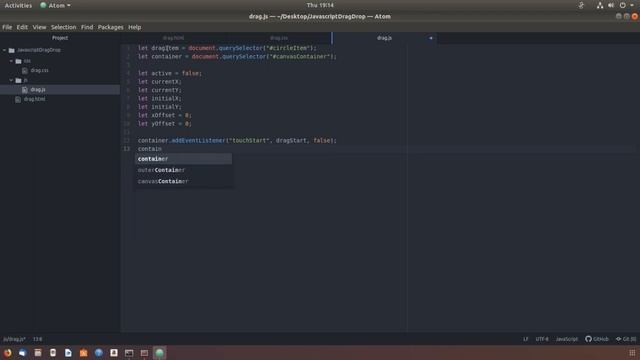Switch to the drag.html tab

[x=173, y=38]
